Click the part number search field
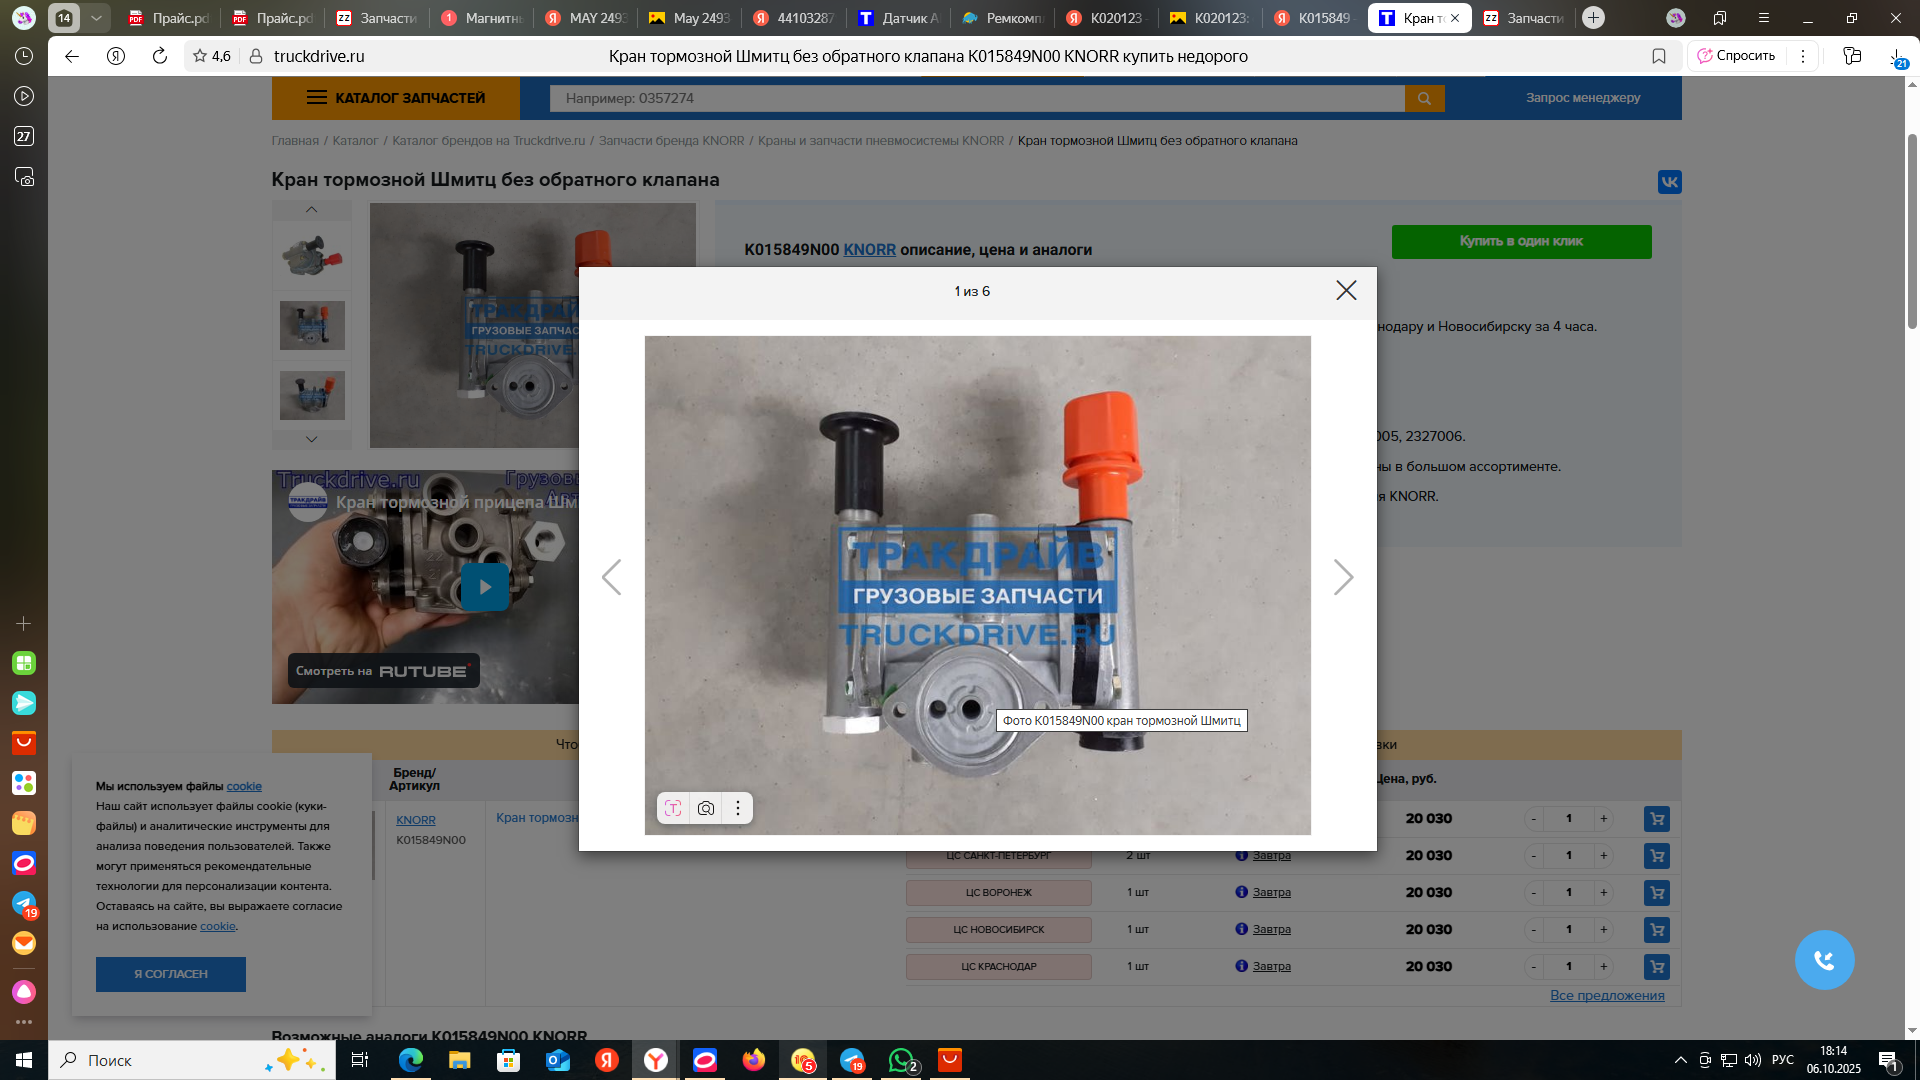The height and width of the screenshot is (1080, 1920). (976, 98)
